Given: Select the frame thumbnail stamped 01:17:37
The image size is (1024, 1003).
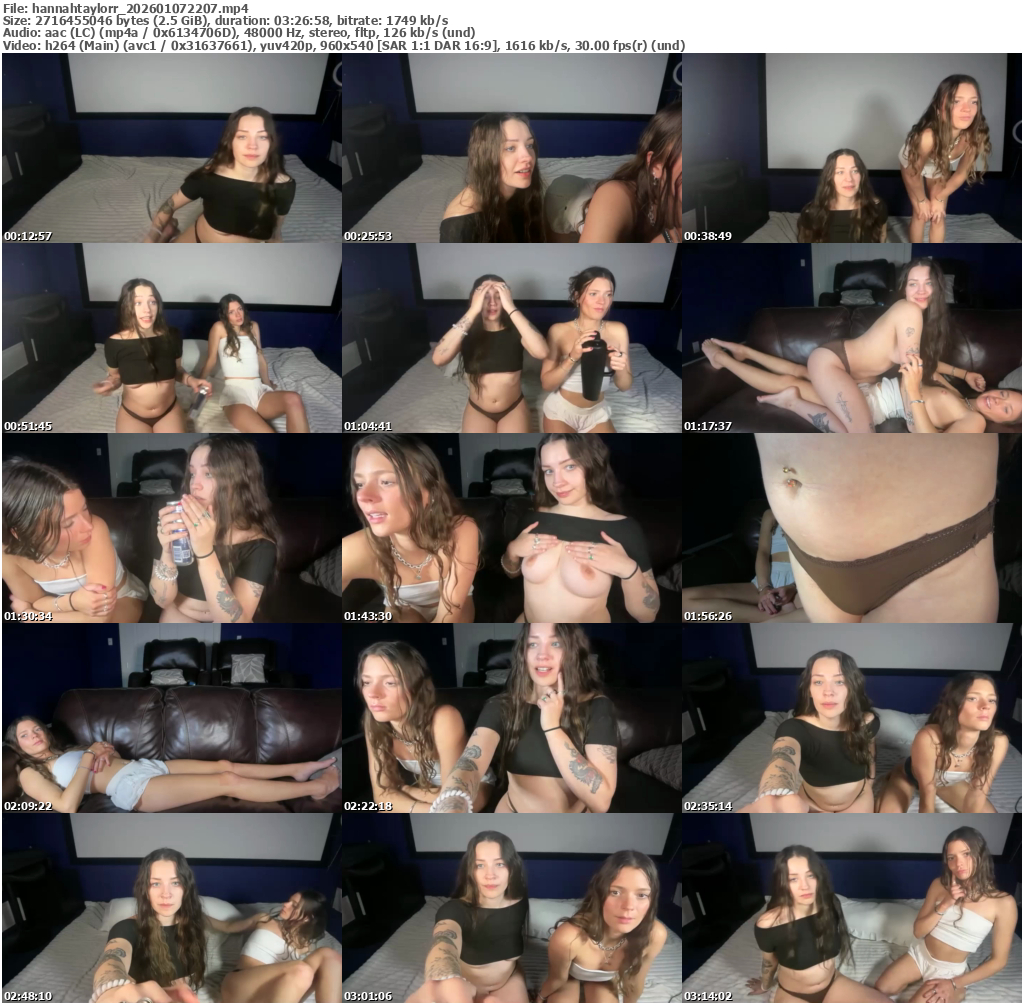Looking at the screenshot, I should pyautogui.click(x=852, y=338).
